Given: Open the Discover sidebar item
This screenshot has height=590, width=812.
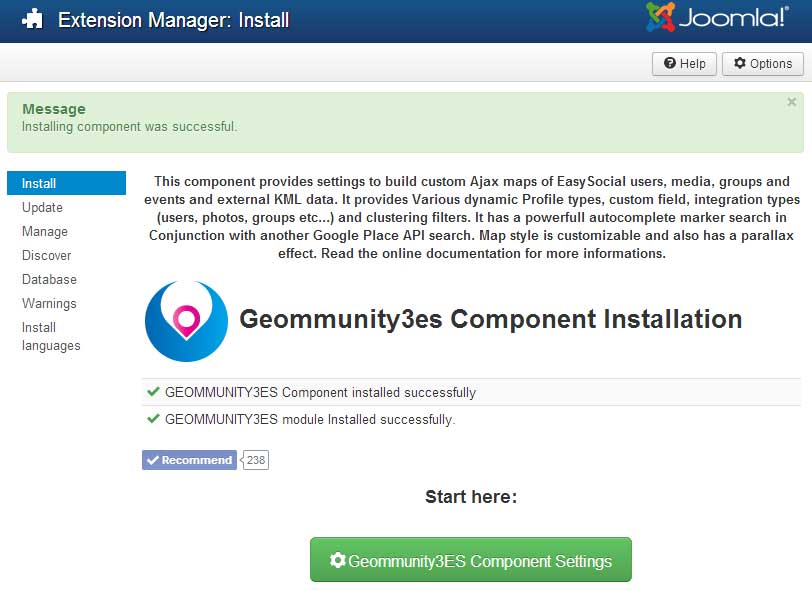Looking at the screenshot, I should tap(47, 255).
